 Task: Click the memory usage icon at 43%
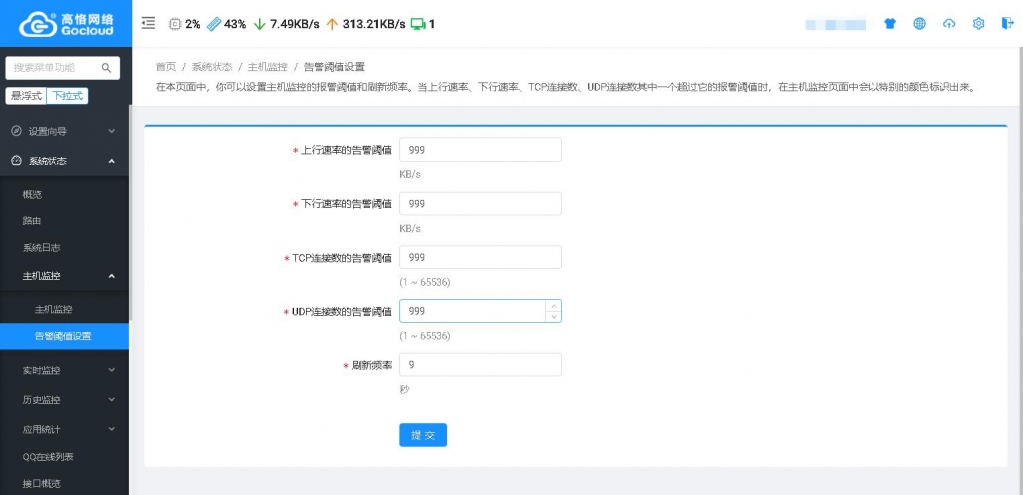point(214,24)
